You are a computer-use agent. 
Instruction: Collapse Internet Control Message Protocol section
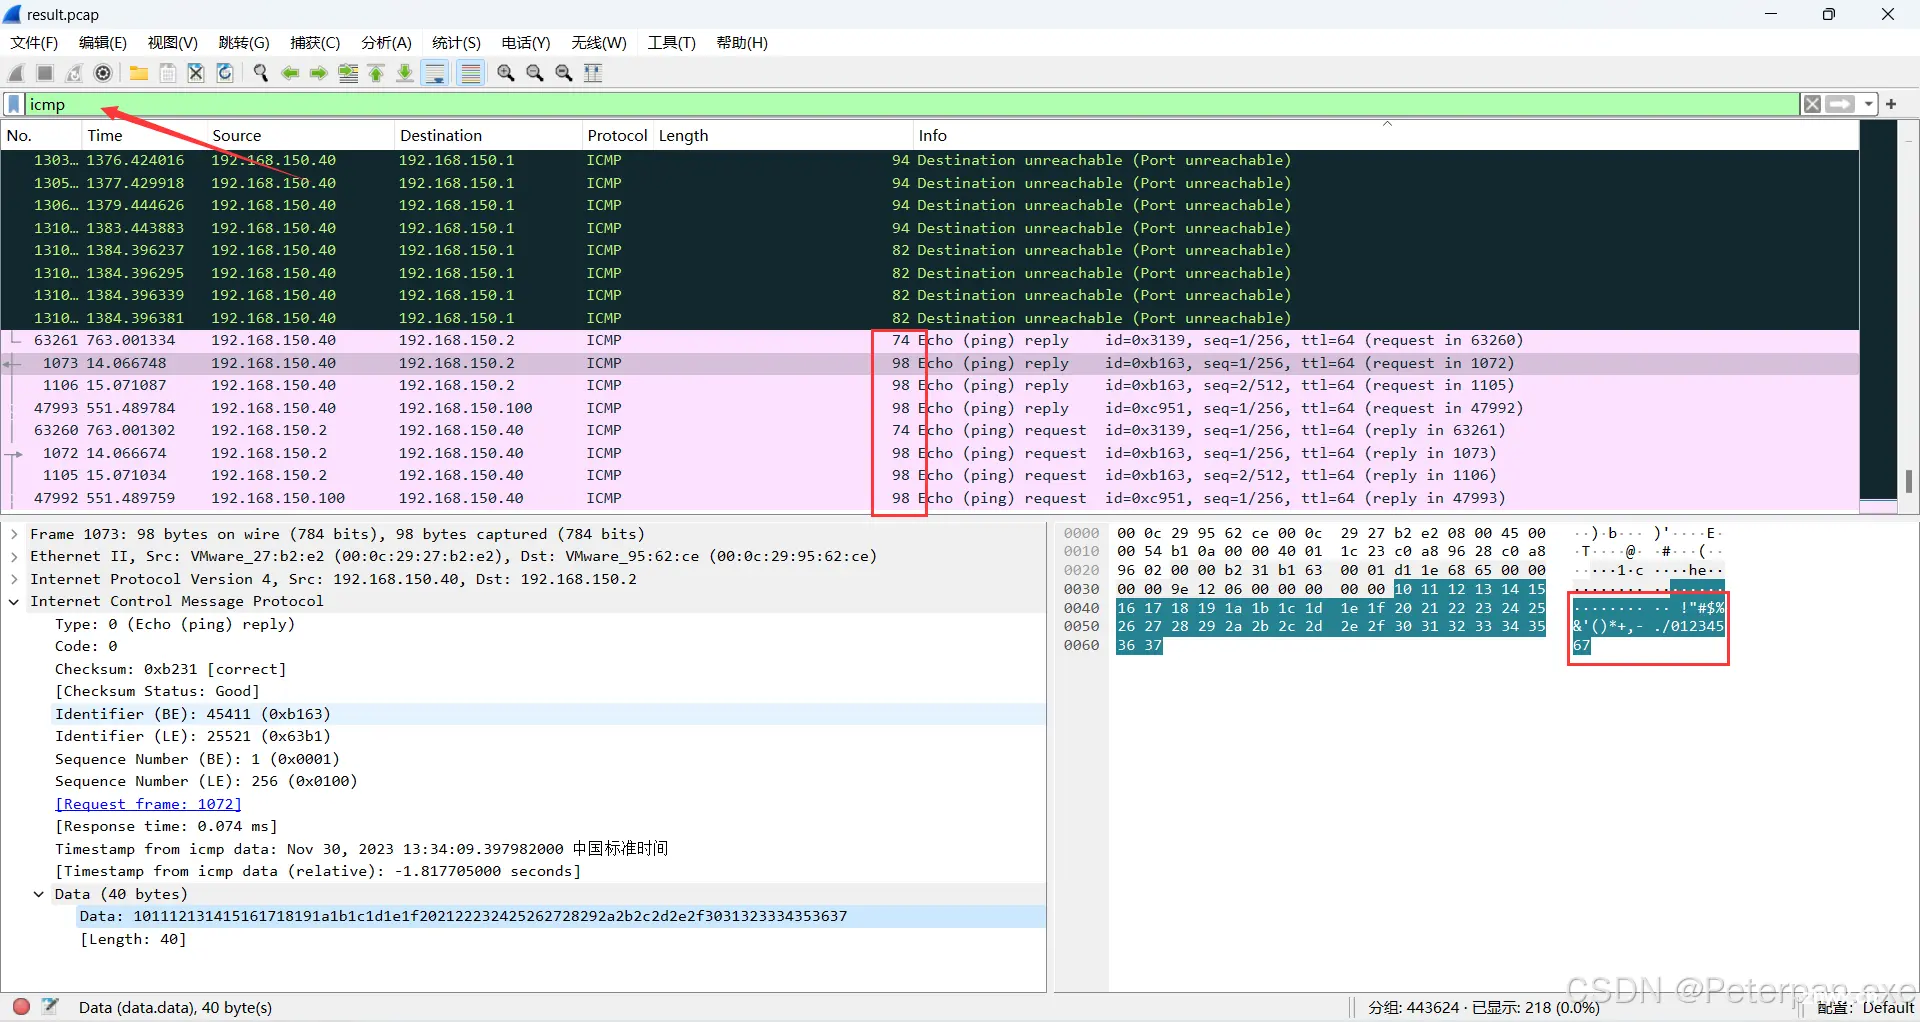[14, 601]
